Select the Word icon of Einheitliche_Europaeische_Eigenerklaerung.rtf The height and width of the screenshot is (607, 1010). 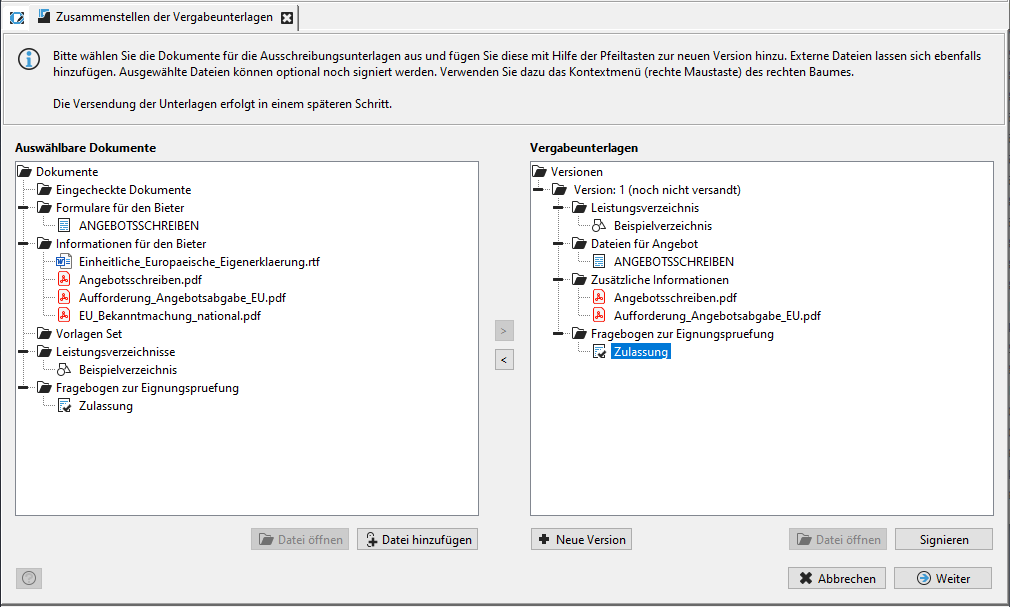coord(64,262)
